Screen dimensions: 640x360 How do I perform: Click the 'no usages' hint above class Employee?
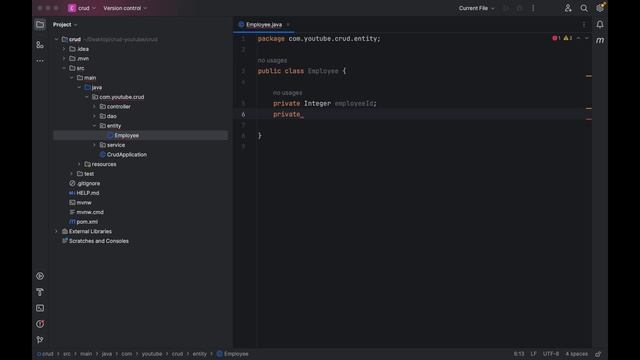(272, 60)
